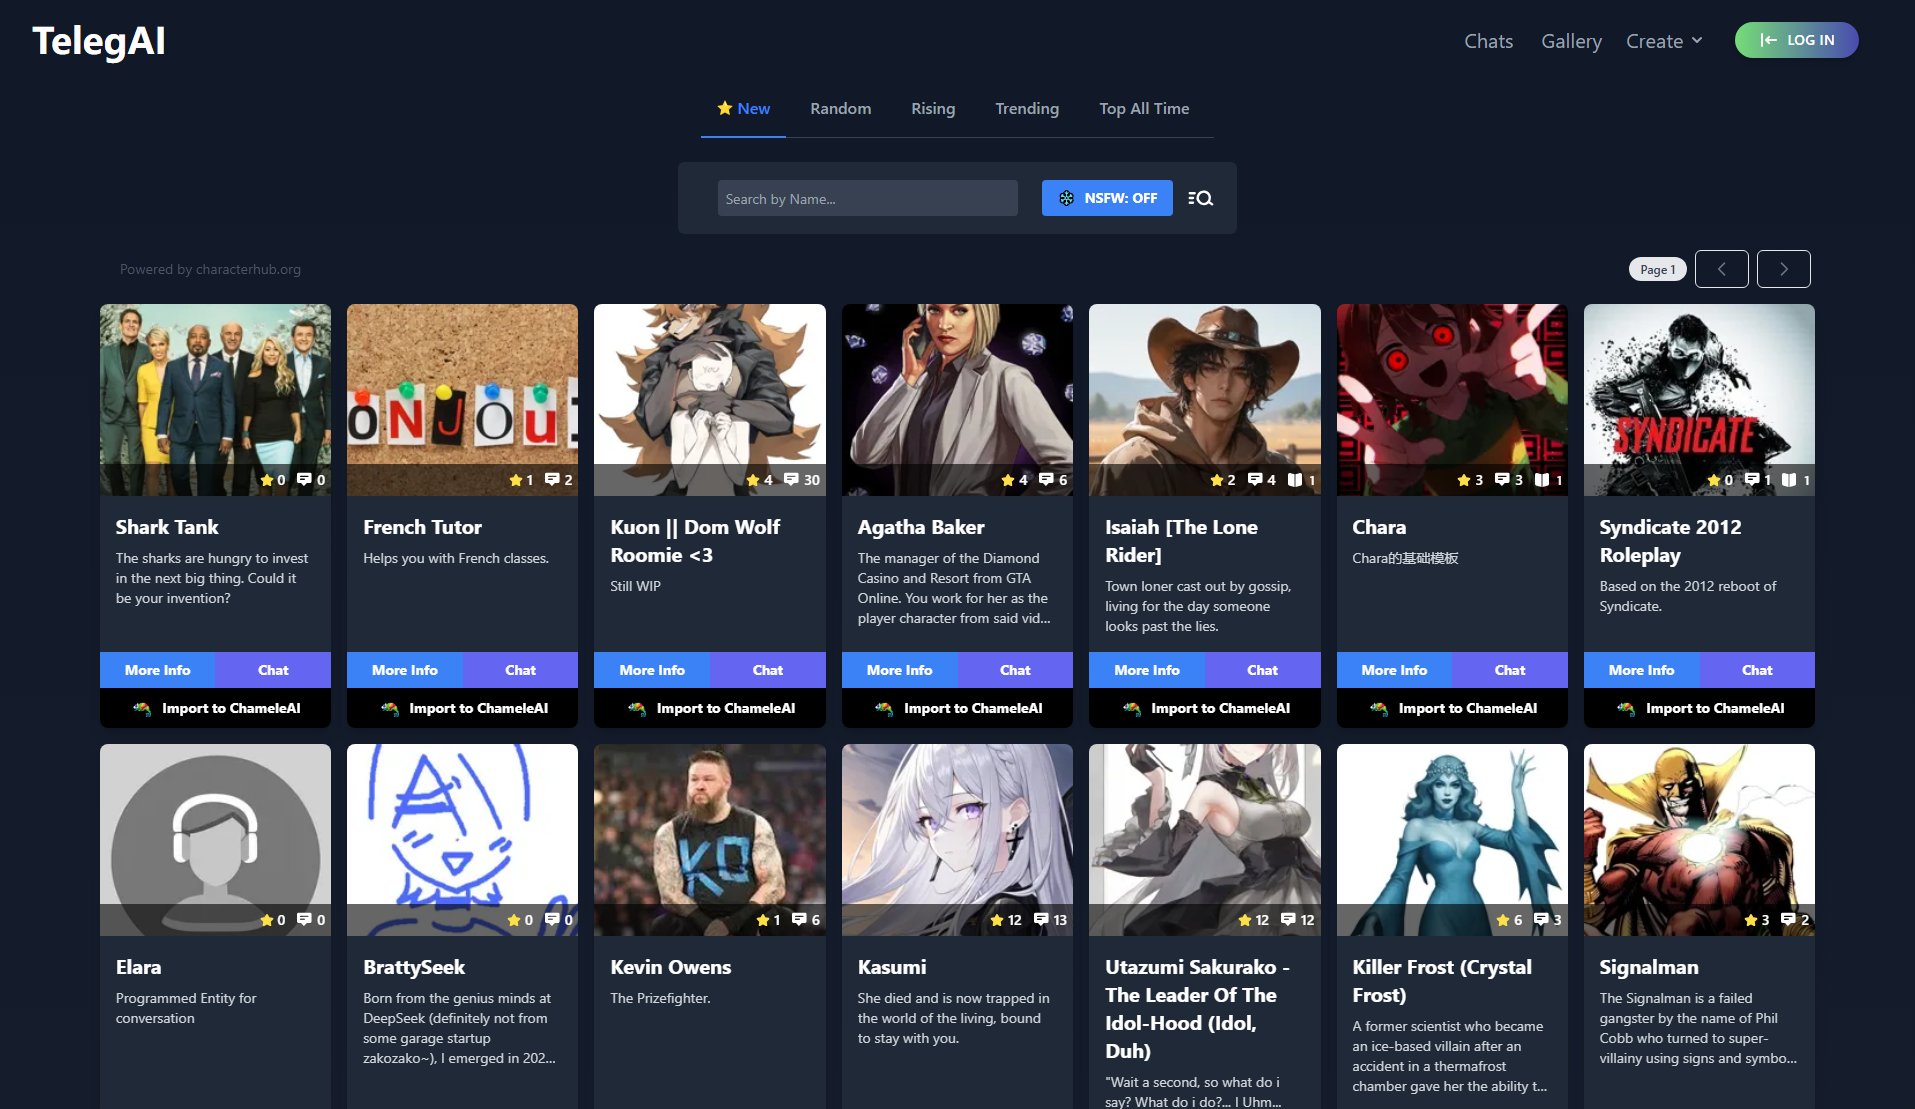1915x1109 pixels.
Task: Open More Info for Kuon Dom Wolf Roomie
Action: click(652, 670)
